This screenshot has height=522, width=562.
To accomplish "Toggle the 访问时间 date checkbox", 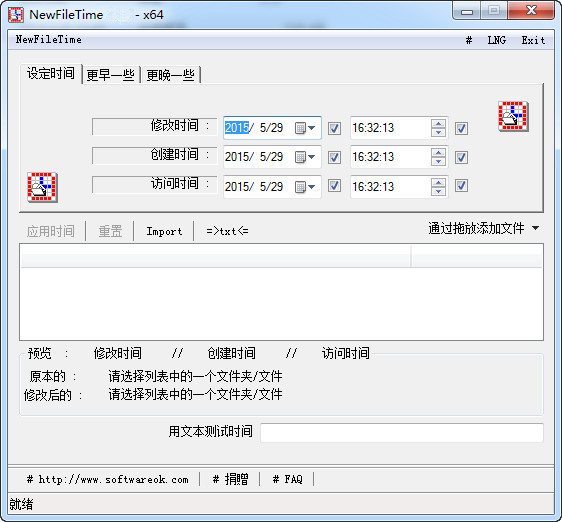I will pyautogui.click(x=334, y=186).
